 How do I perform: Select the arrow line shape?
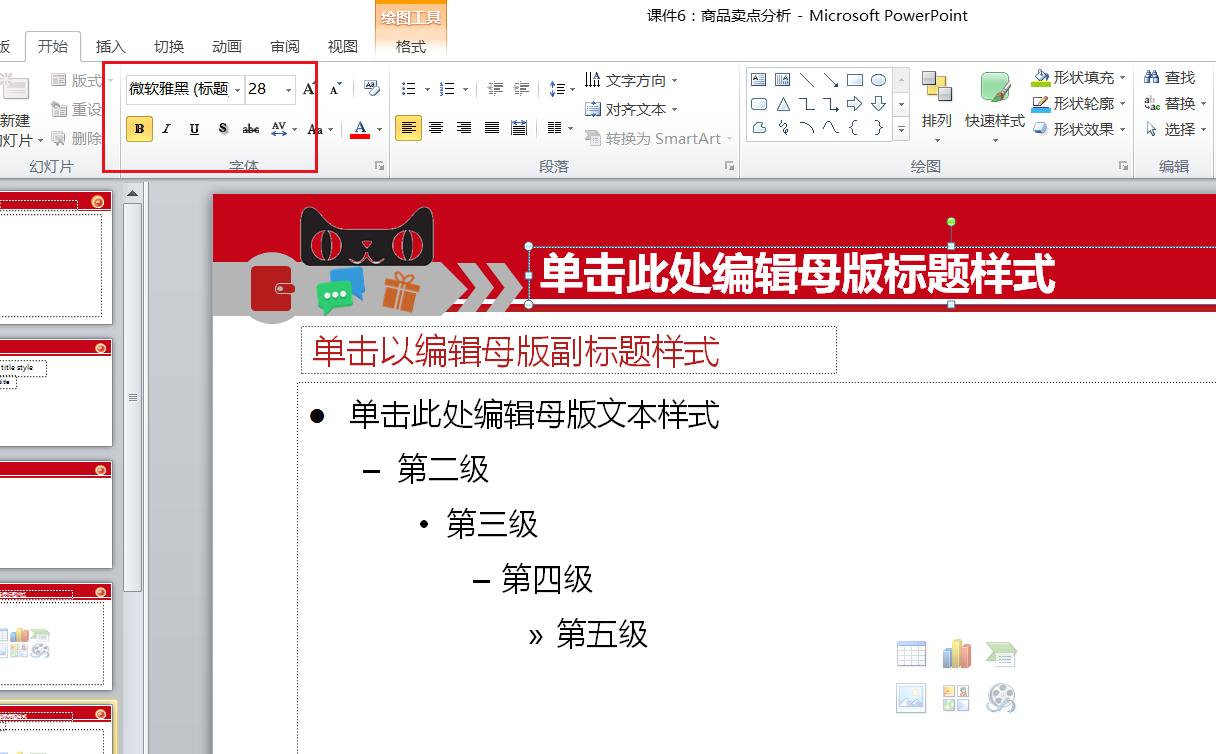coord(830,80)
